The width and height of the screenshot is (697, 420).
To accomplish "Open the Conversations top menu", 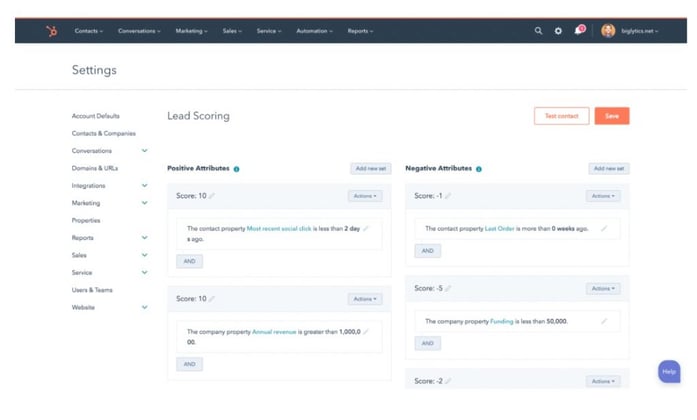I will pyautogui.click(x=139, y=31).
